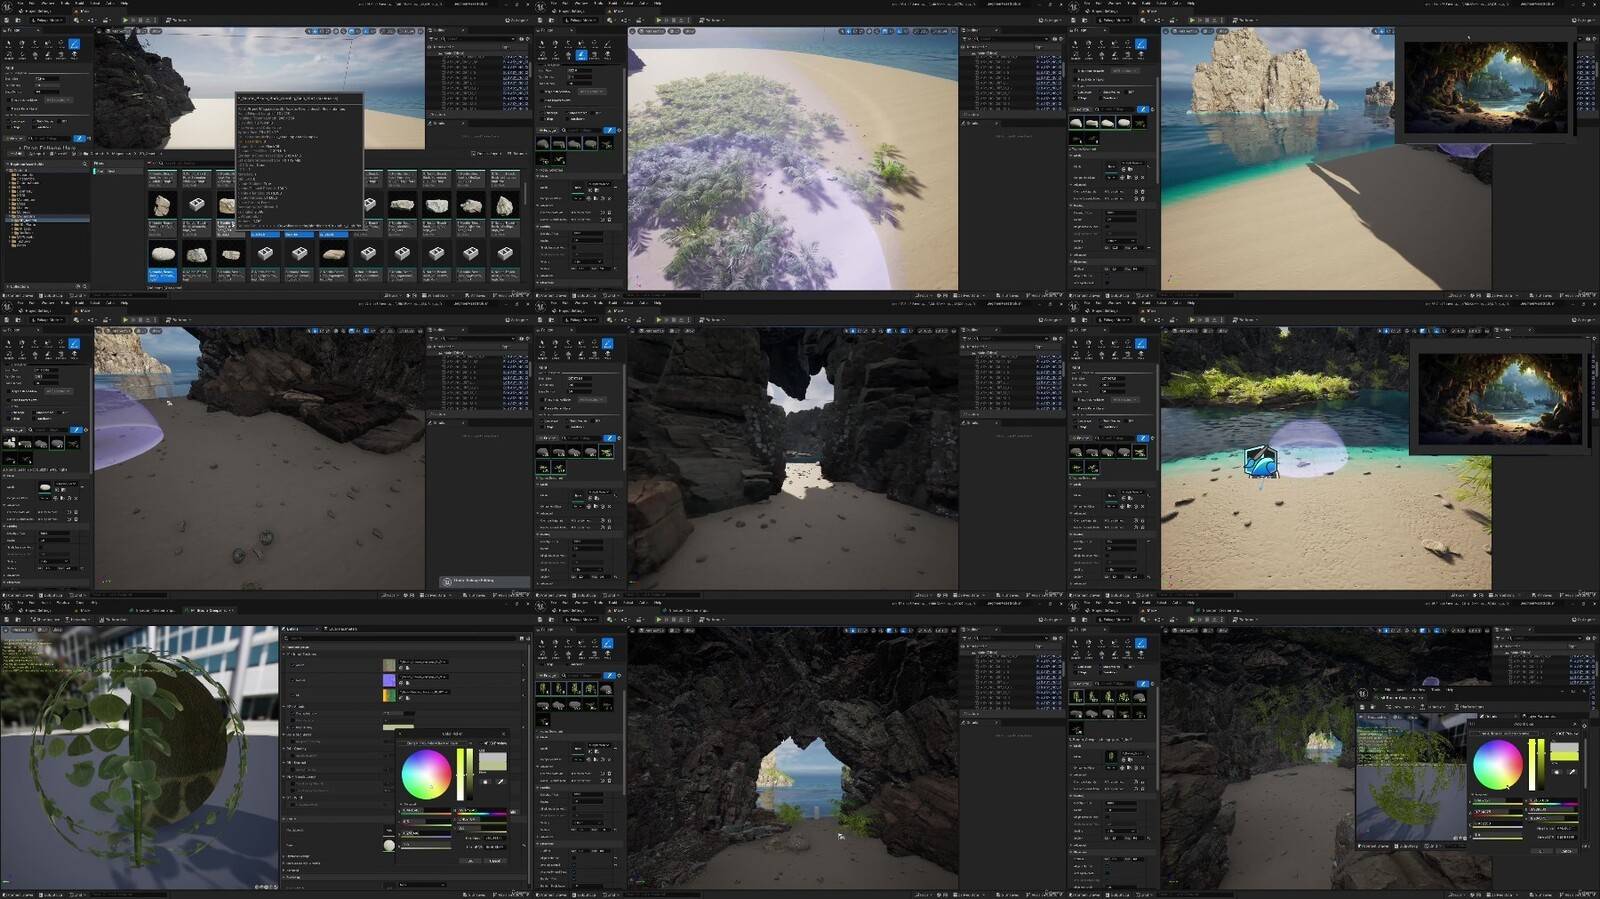1600x899 pixels.
Task: Click notification popup under dark rock sand viewport
Action: coord(484,581)
